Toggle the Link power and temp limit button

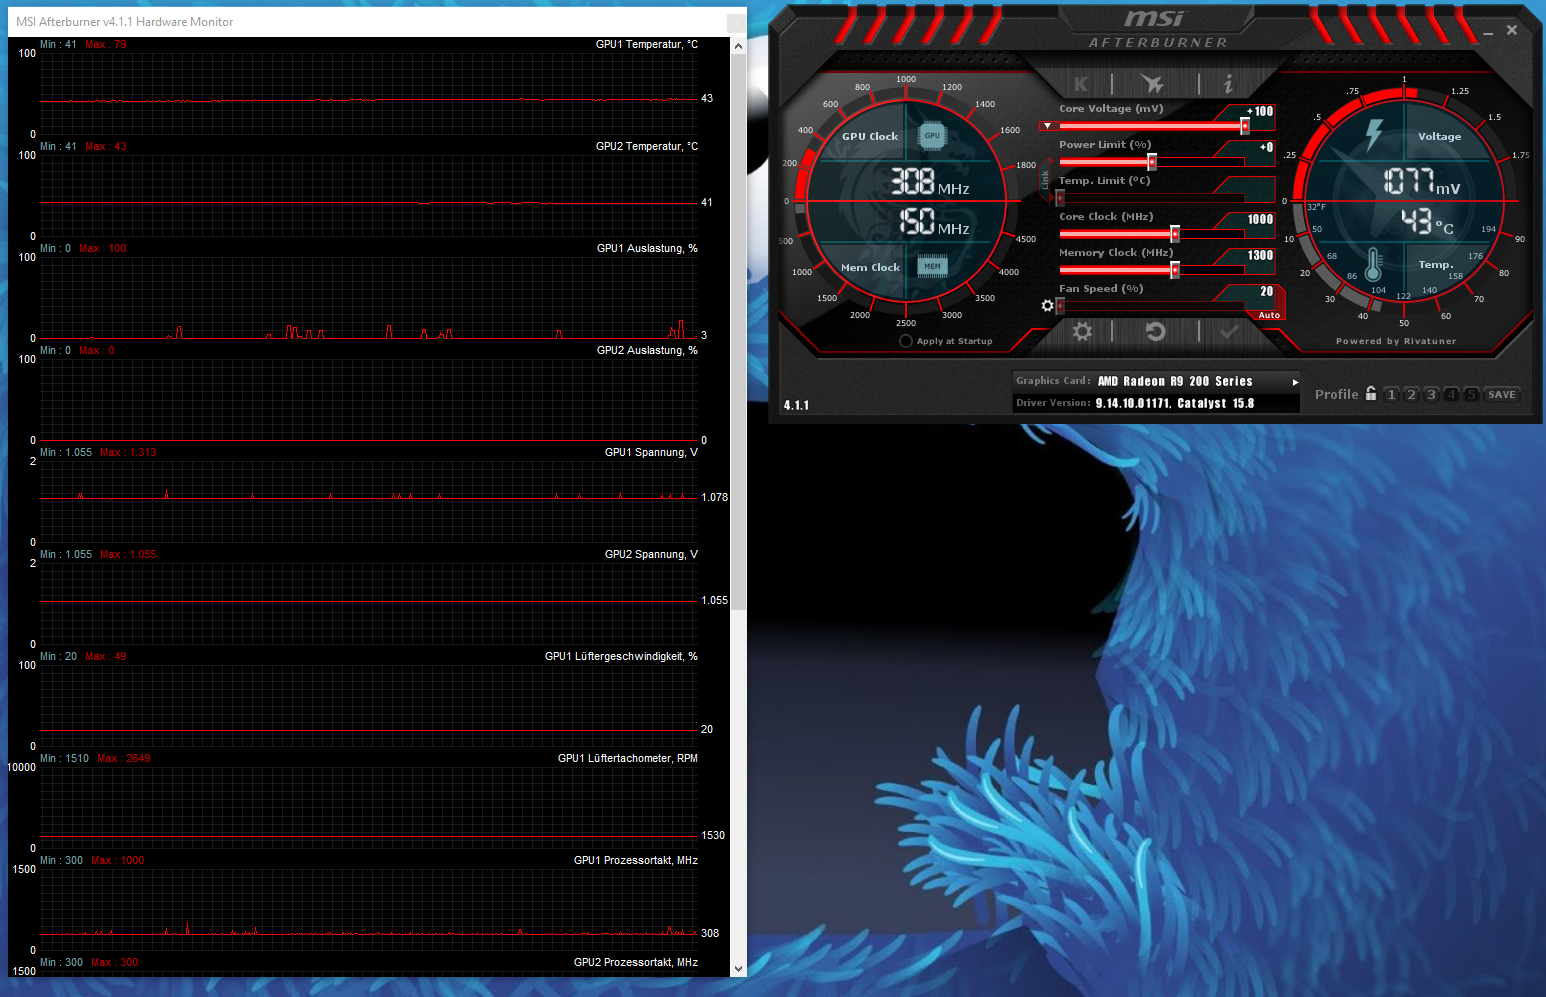(1046, 180)
